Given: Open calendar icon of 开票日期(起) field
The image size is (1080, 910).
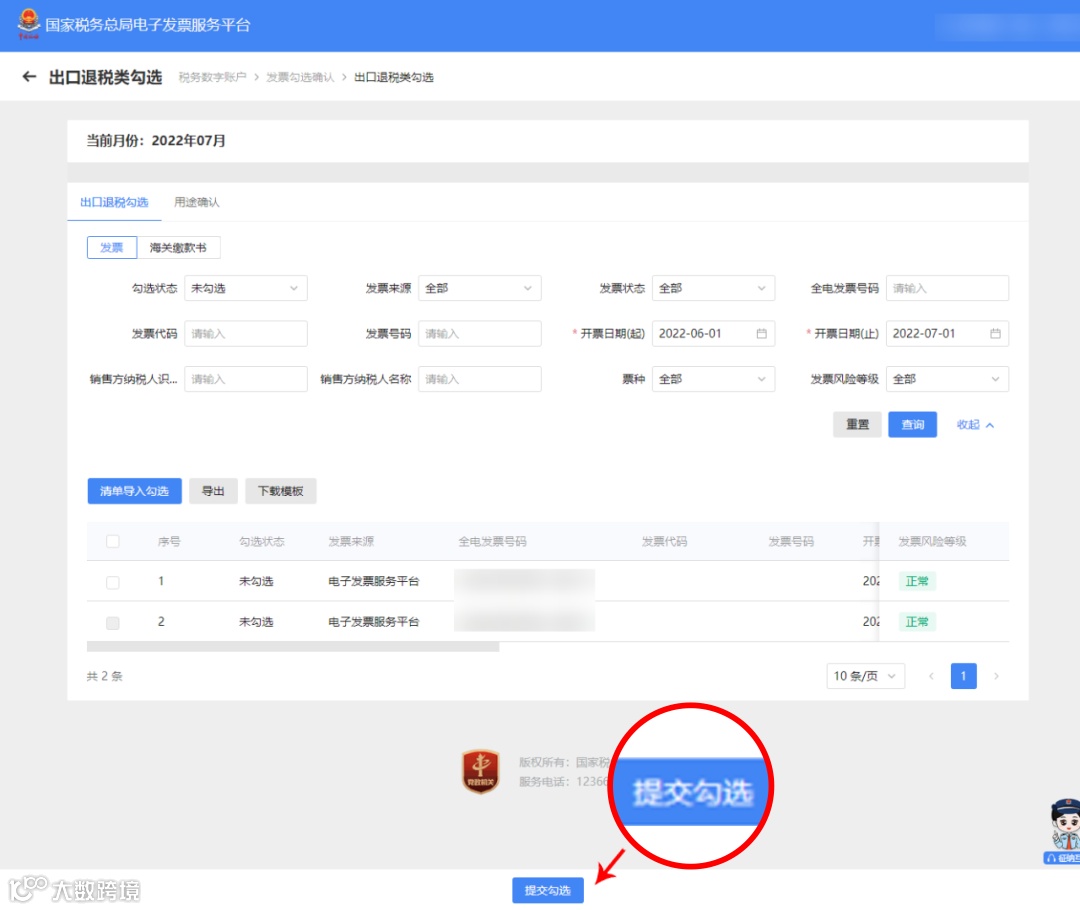Looking at the screenshot, I should tap(761, 333).
